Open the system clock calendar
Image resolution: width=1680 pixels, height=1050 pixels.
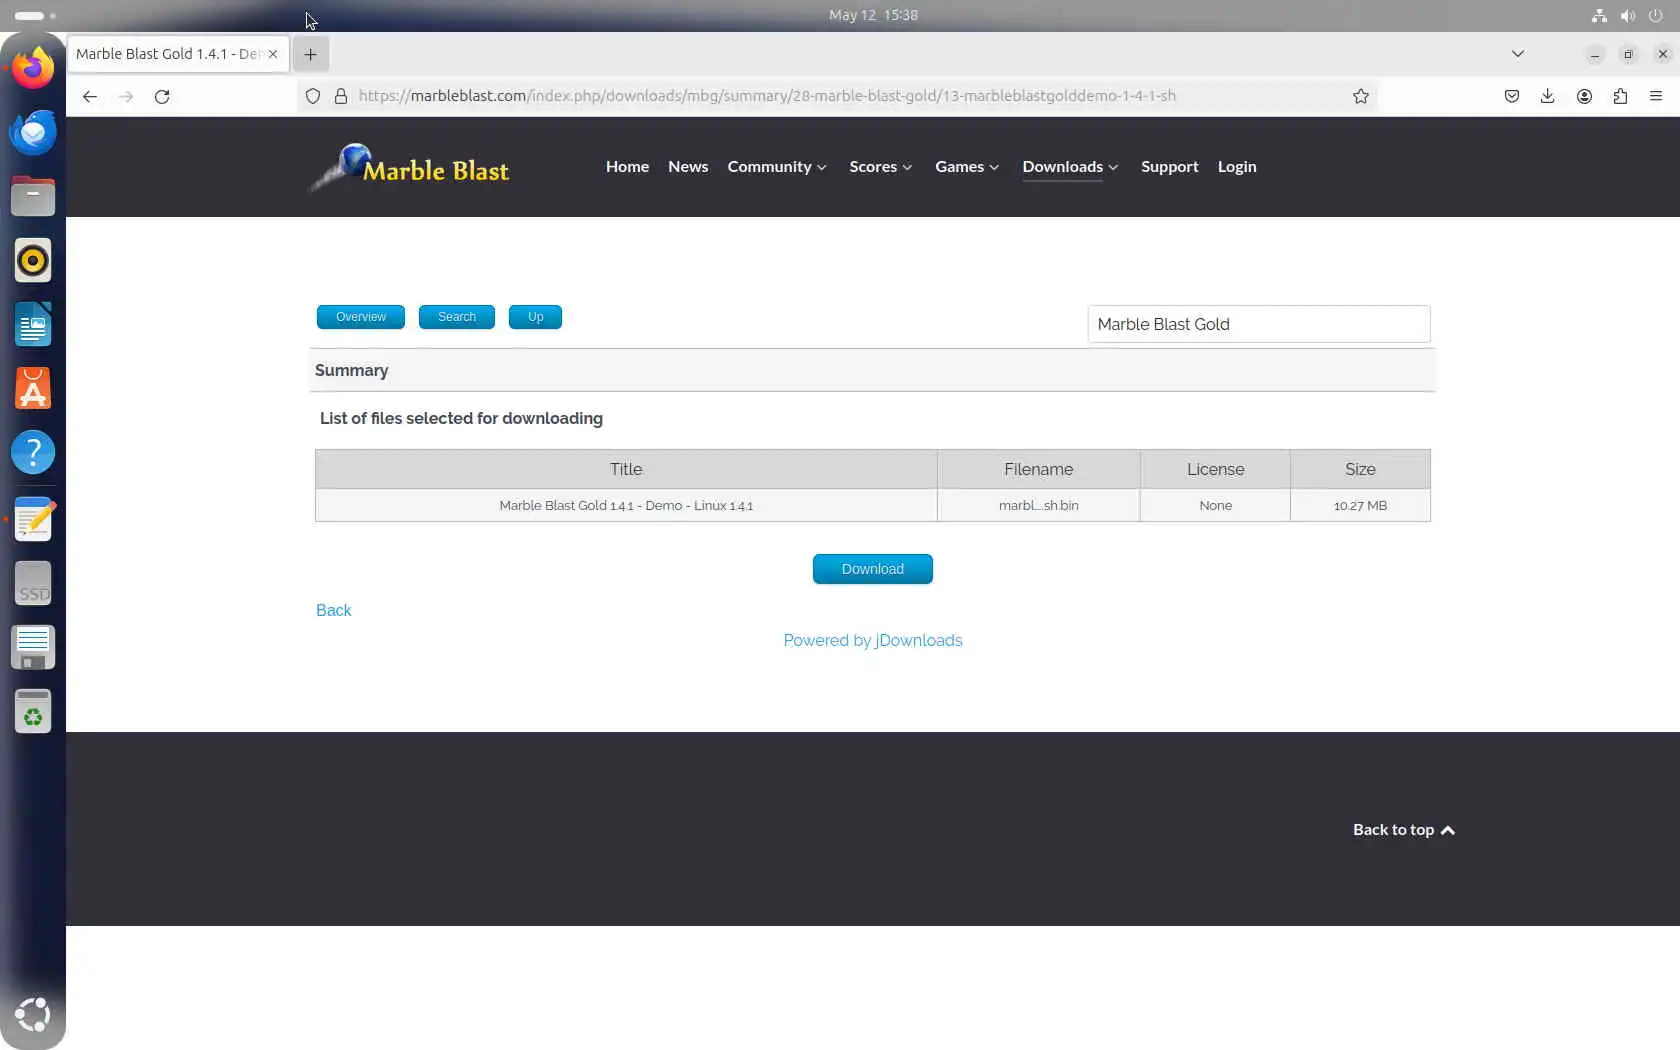click(873, 15)
